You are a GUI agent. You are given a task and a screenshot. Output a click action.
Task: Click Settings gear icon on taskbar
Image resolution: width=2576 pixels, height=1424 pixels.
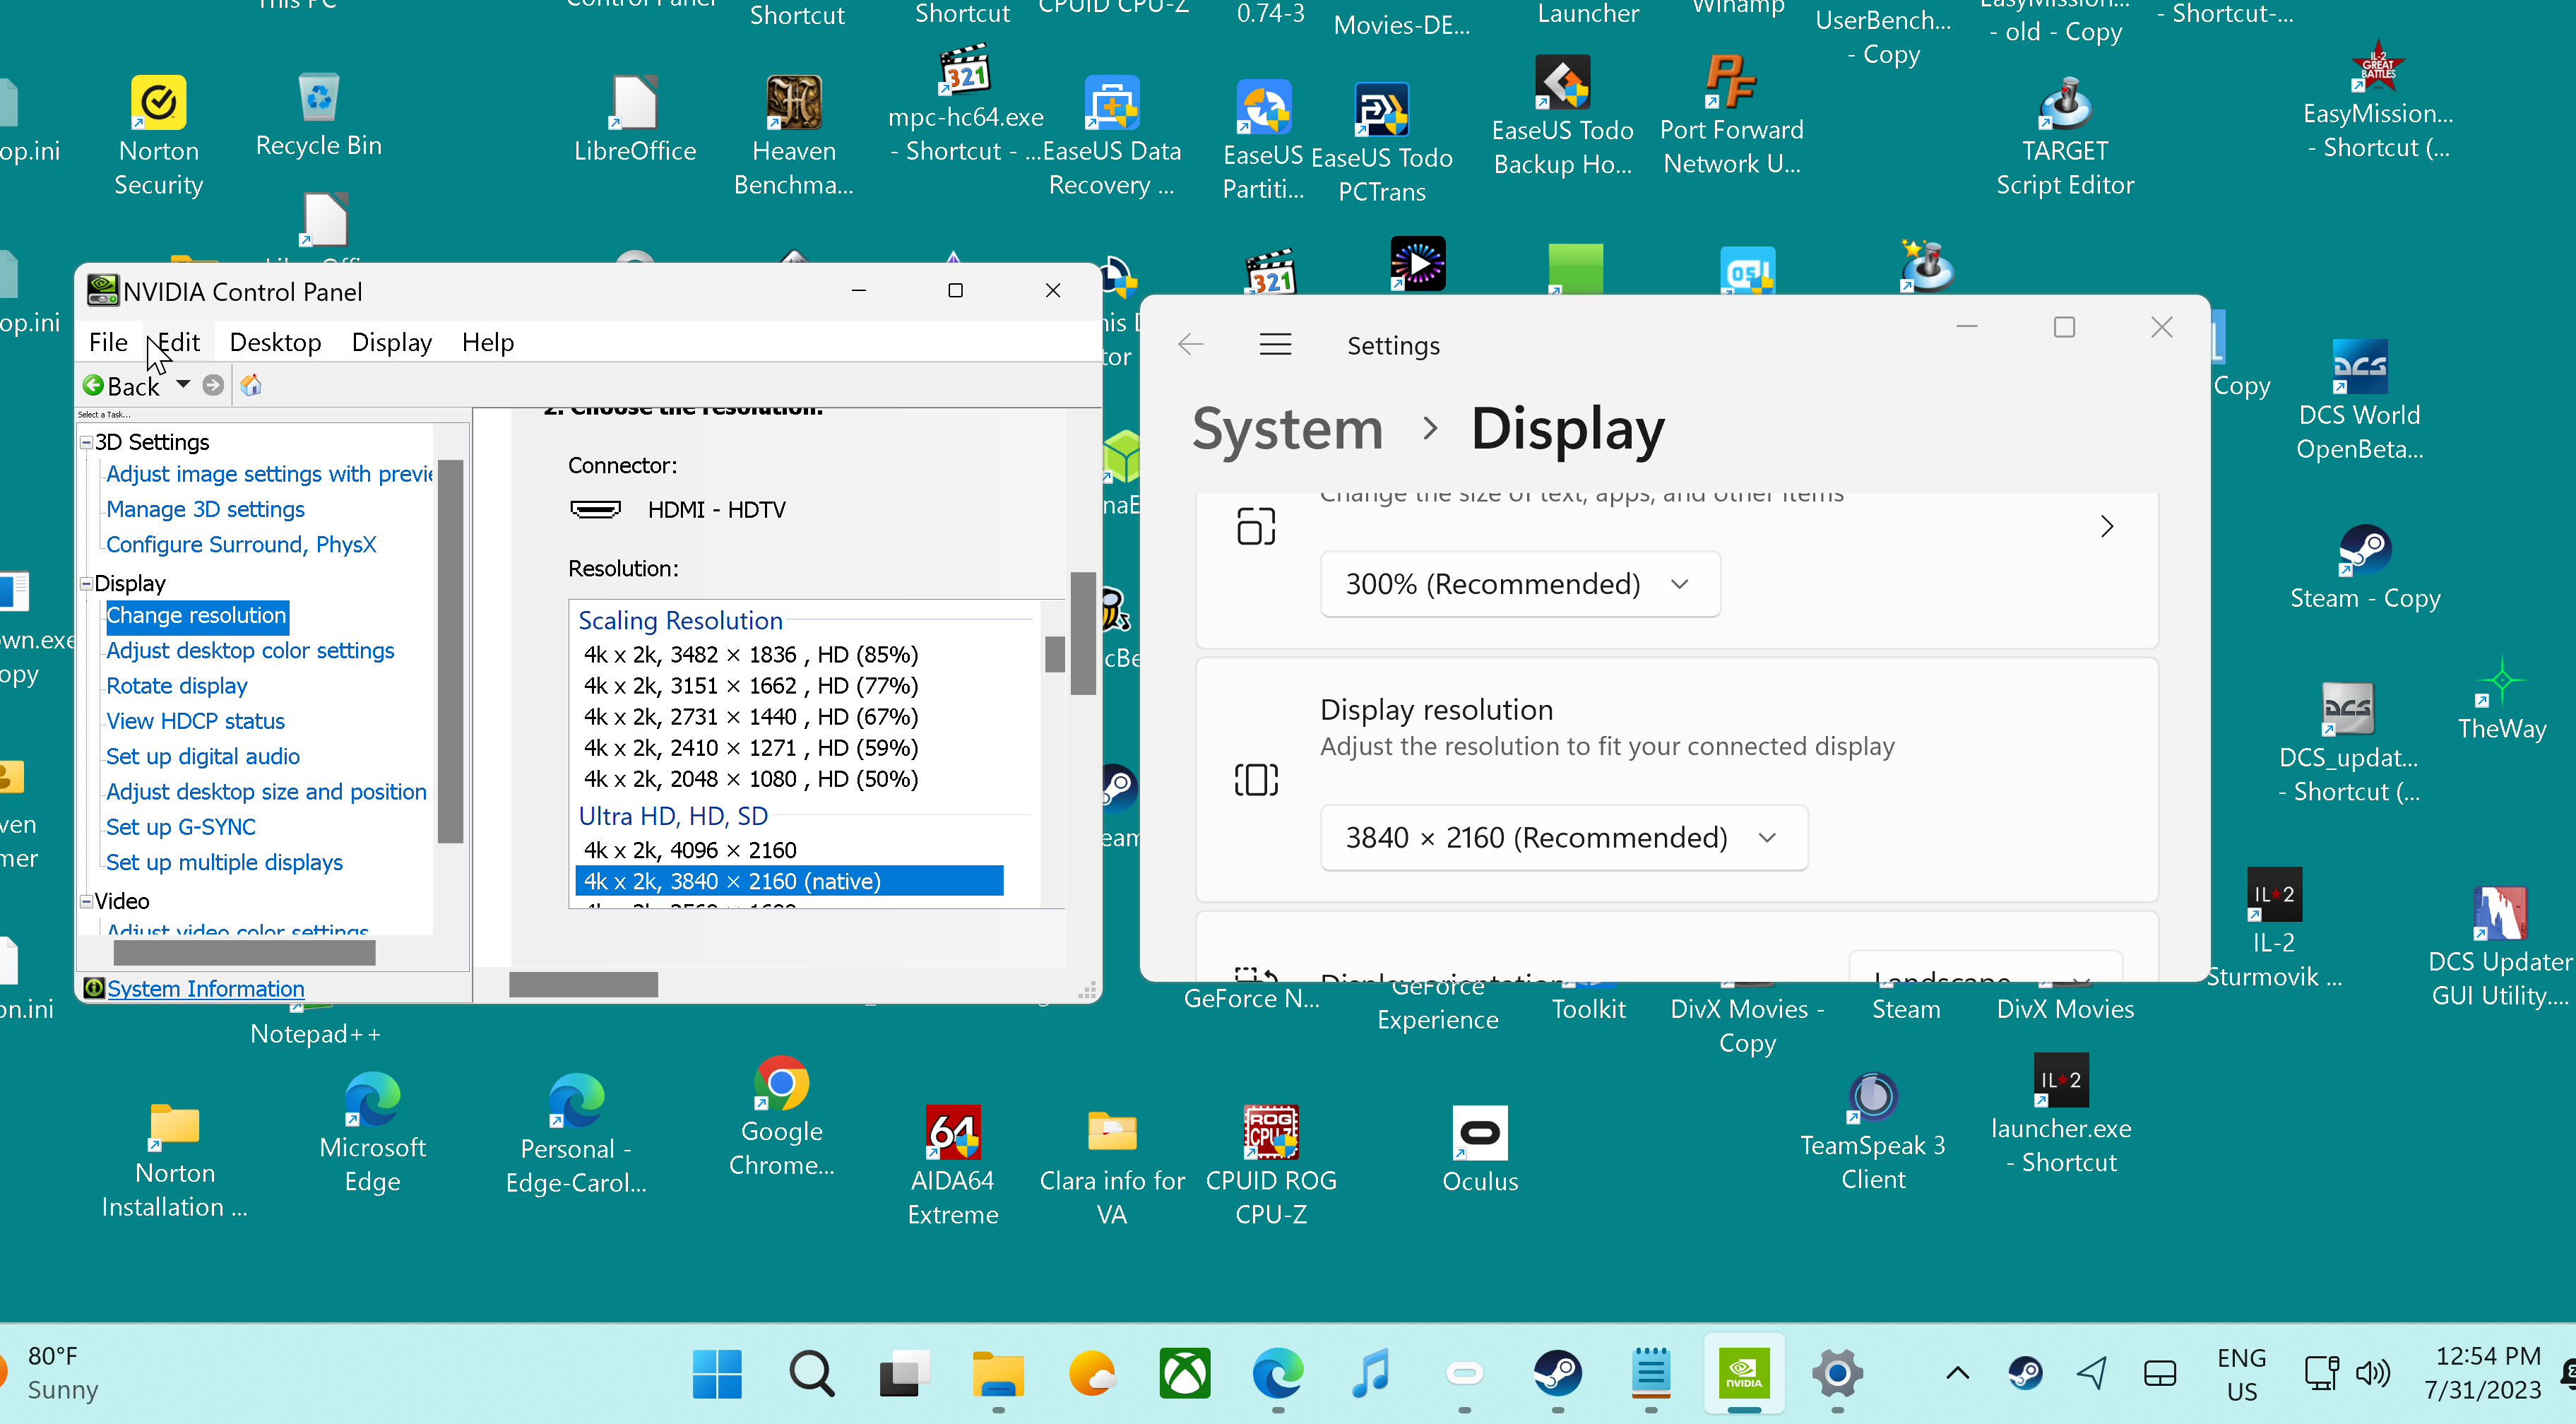tap(1837, 1374)
